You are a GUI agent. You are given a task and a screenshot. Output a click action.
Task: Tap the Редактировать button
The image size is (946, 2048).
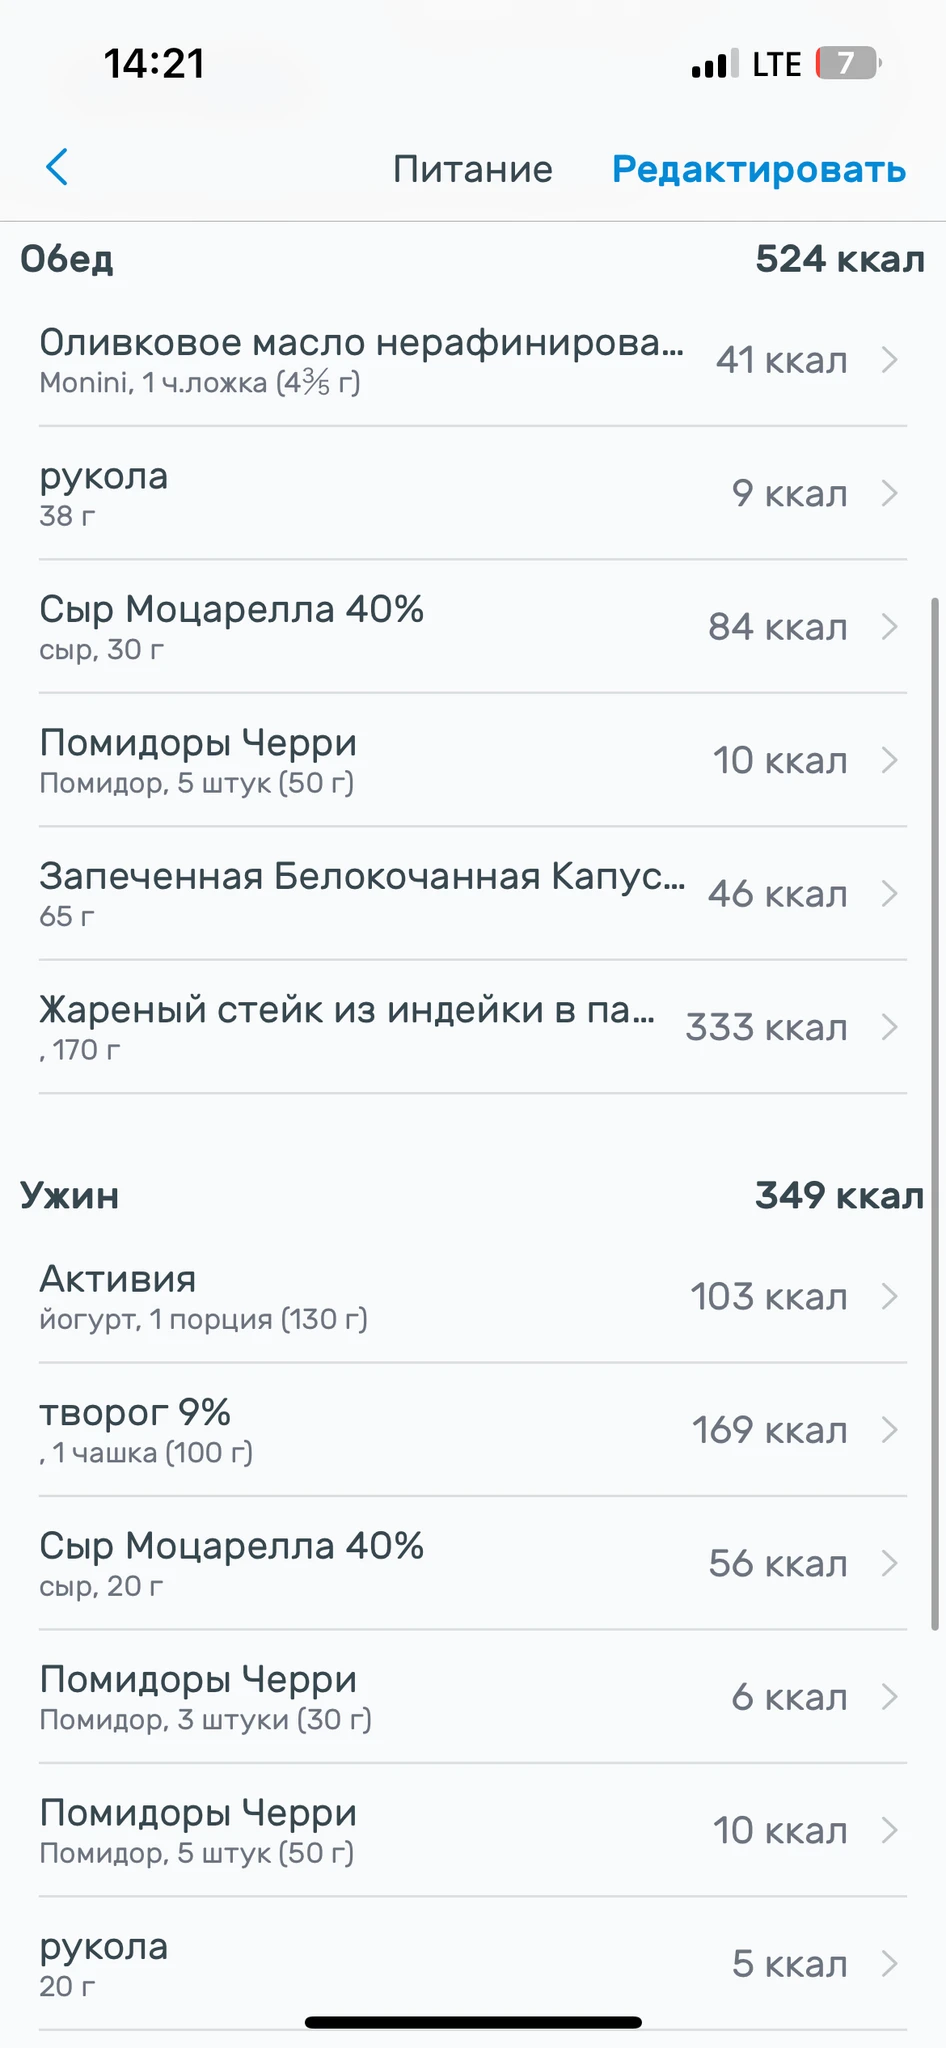coord(758,169)
